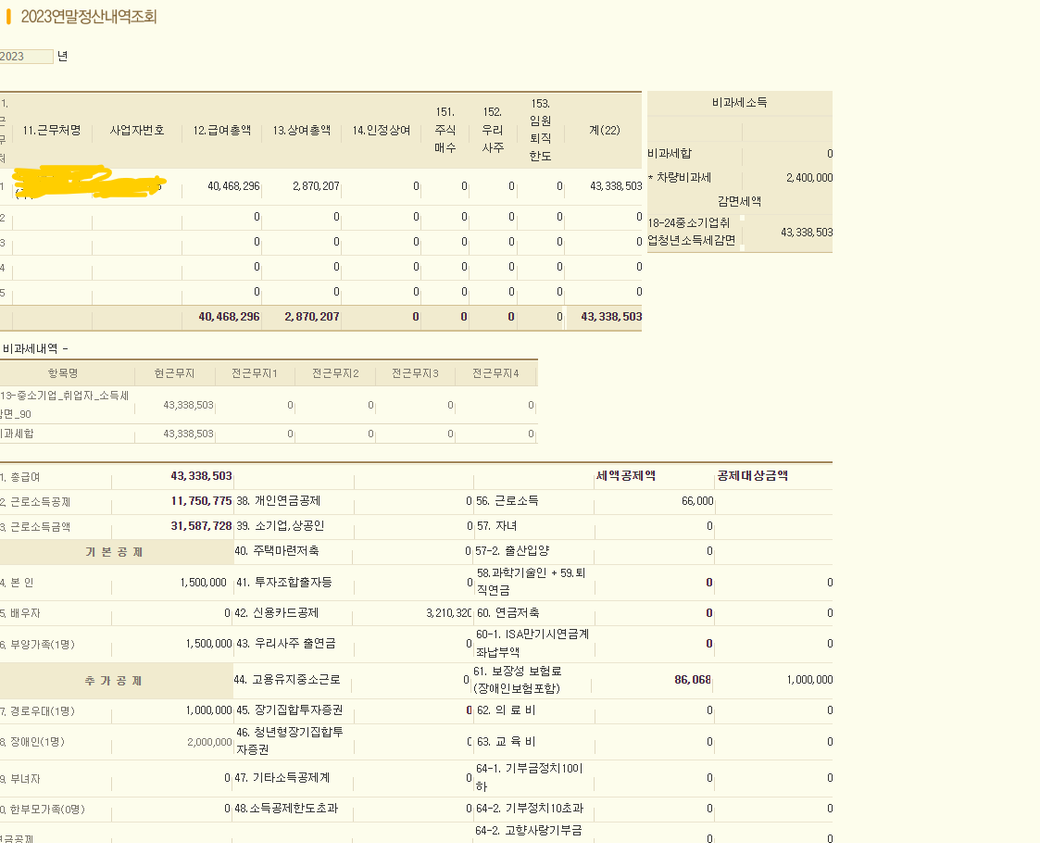The image size is (1040, 843).
Task: Click the 기본공제 section header
Action: pyautogui.click(x=114, y=552)
